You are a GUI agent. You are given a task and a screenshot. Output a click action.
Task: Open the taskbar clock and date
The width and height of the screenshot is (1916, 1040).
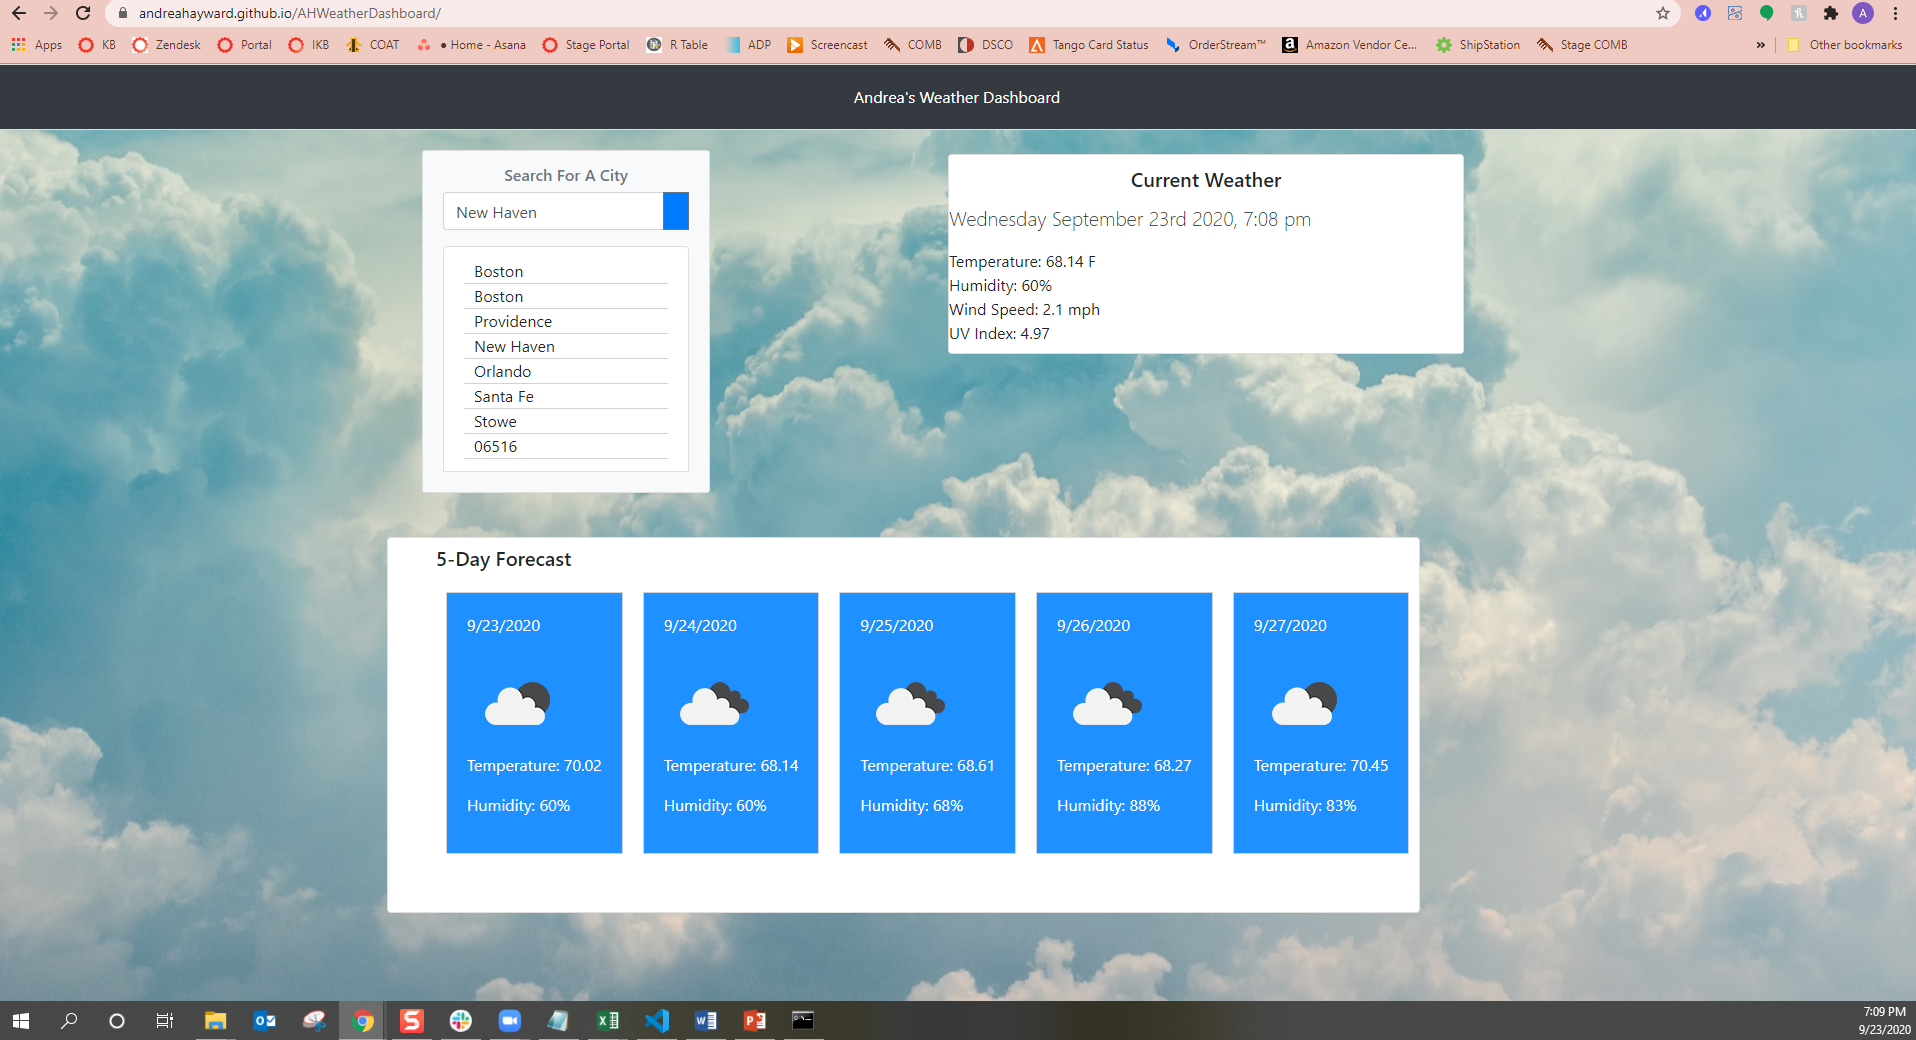(x=1884, y=1021)
